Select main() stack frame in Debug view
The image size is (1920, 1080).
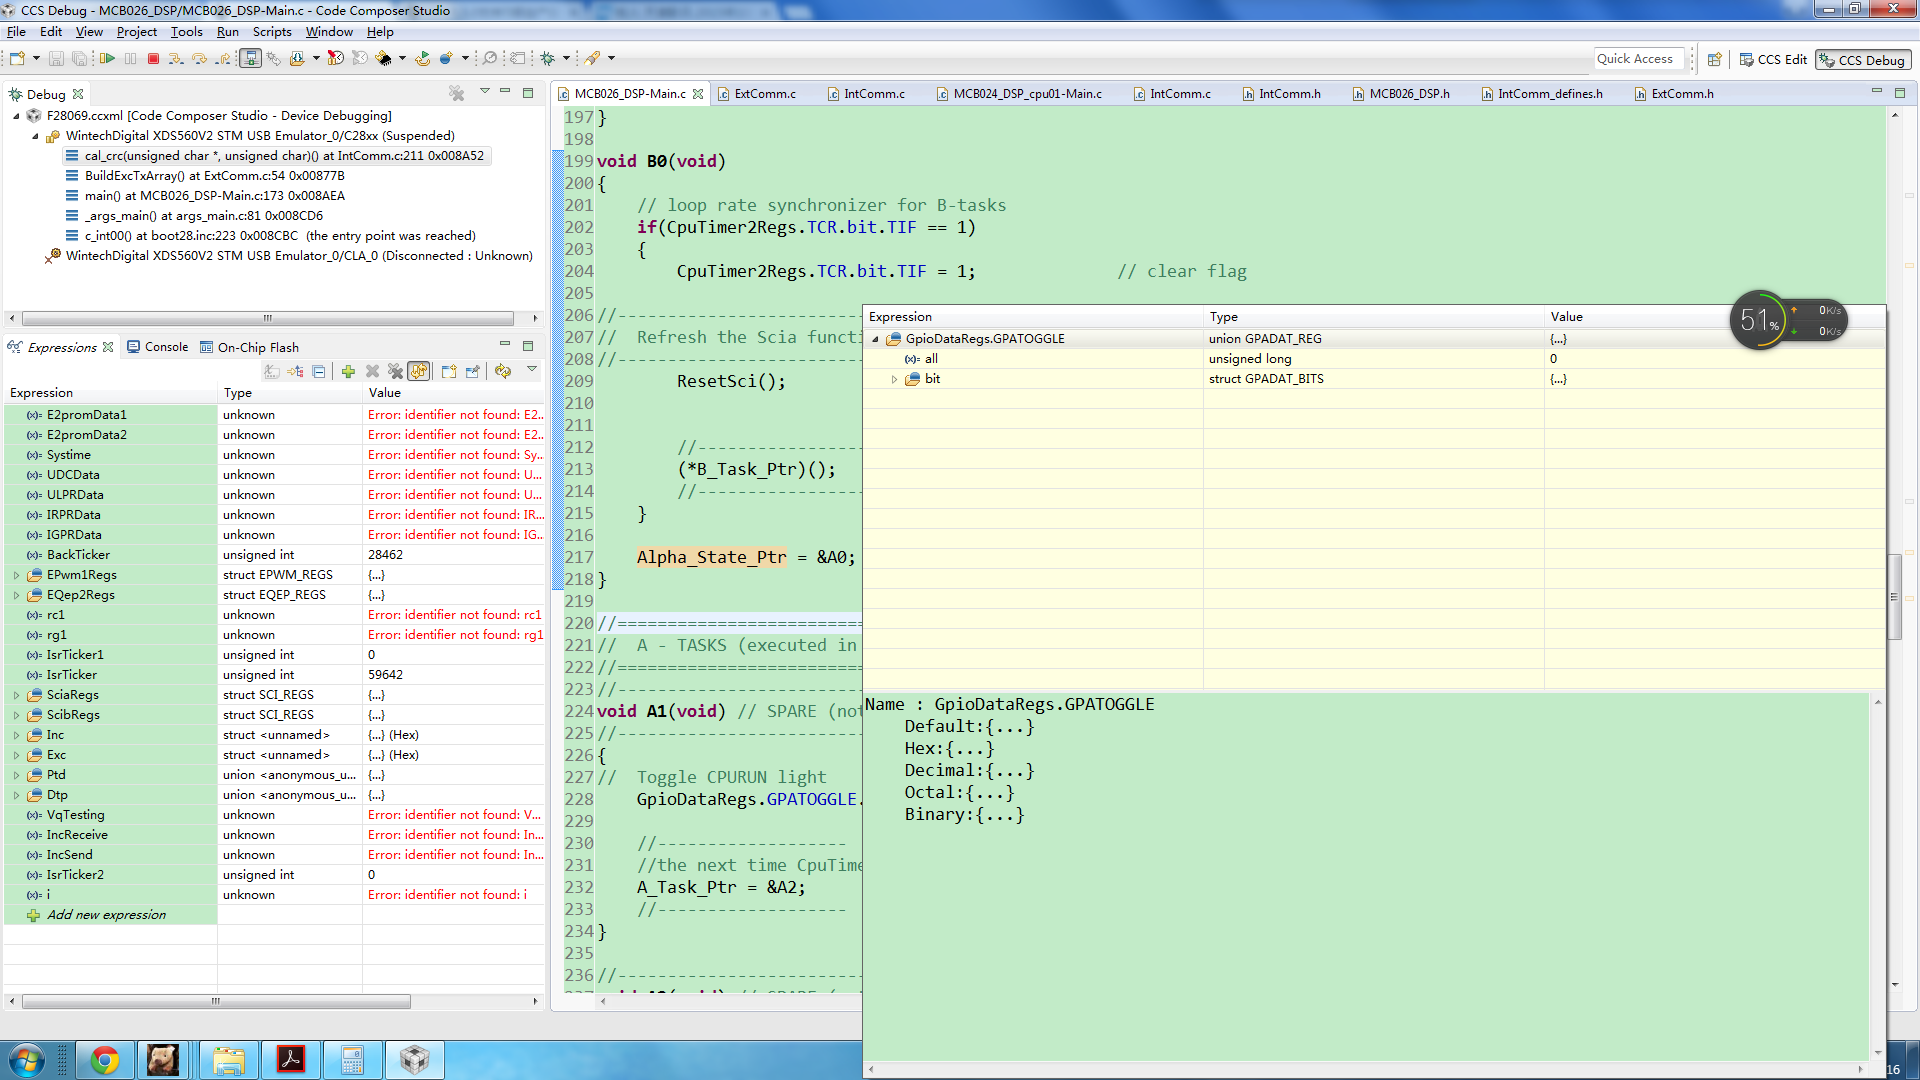214,196
